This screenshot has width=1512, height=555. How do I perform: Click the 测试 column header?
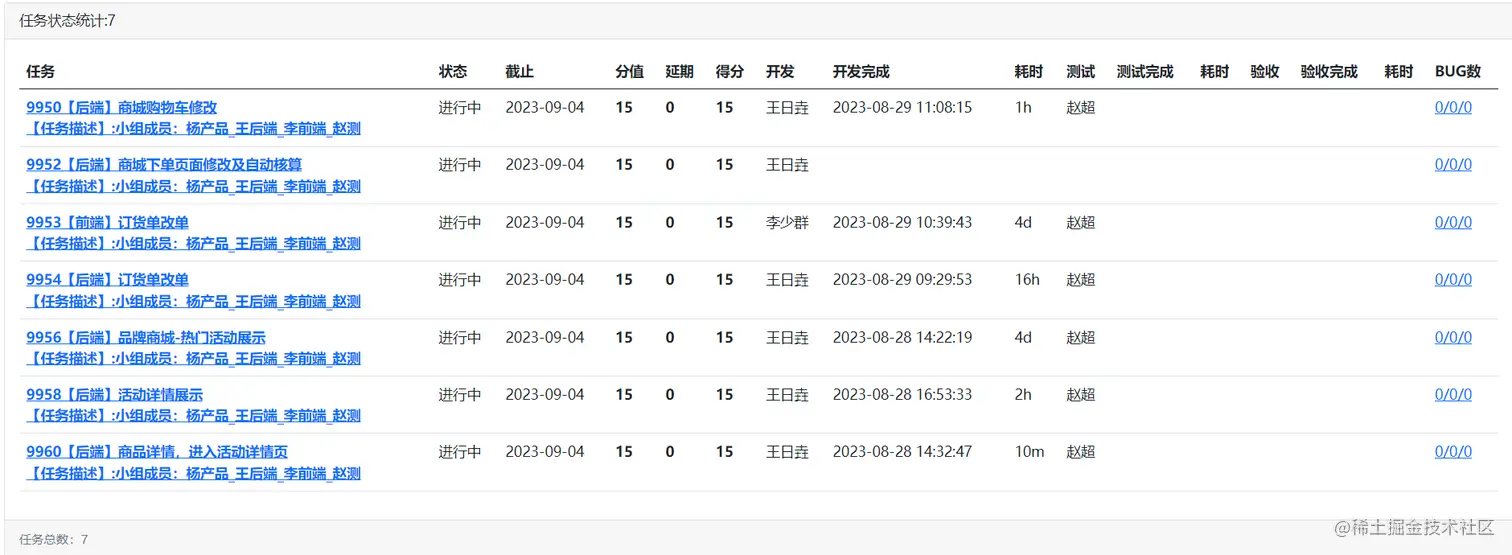[1081, 71]
